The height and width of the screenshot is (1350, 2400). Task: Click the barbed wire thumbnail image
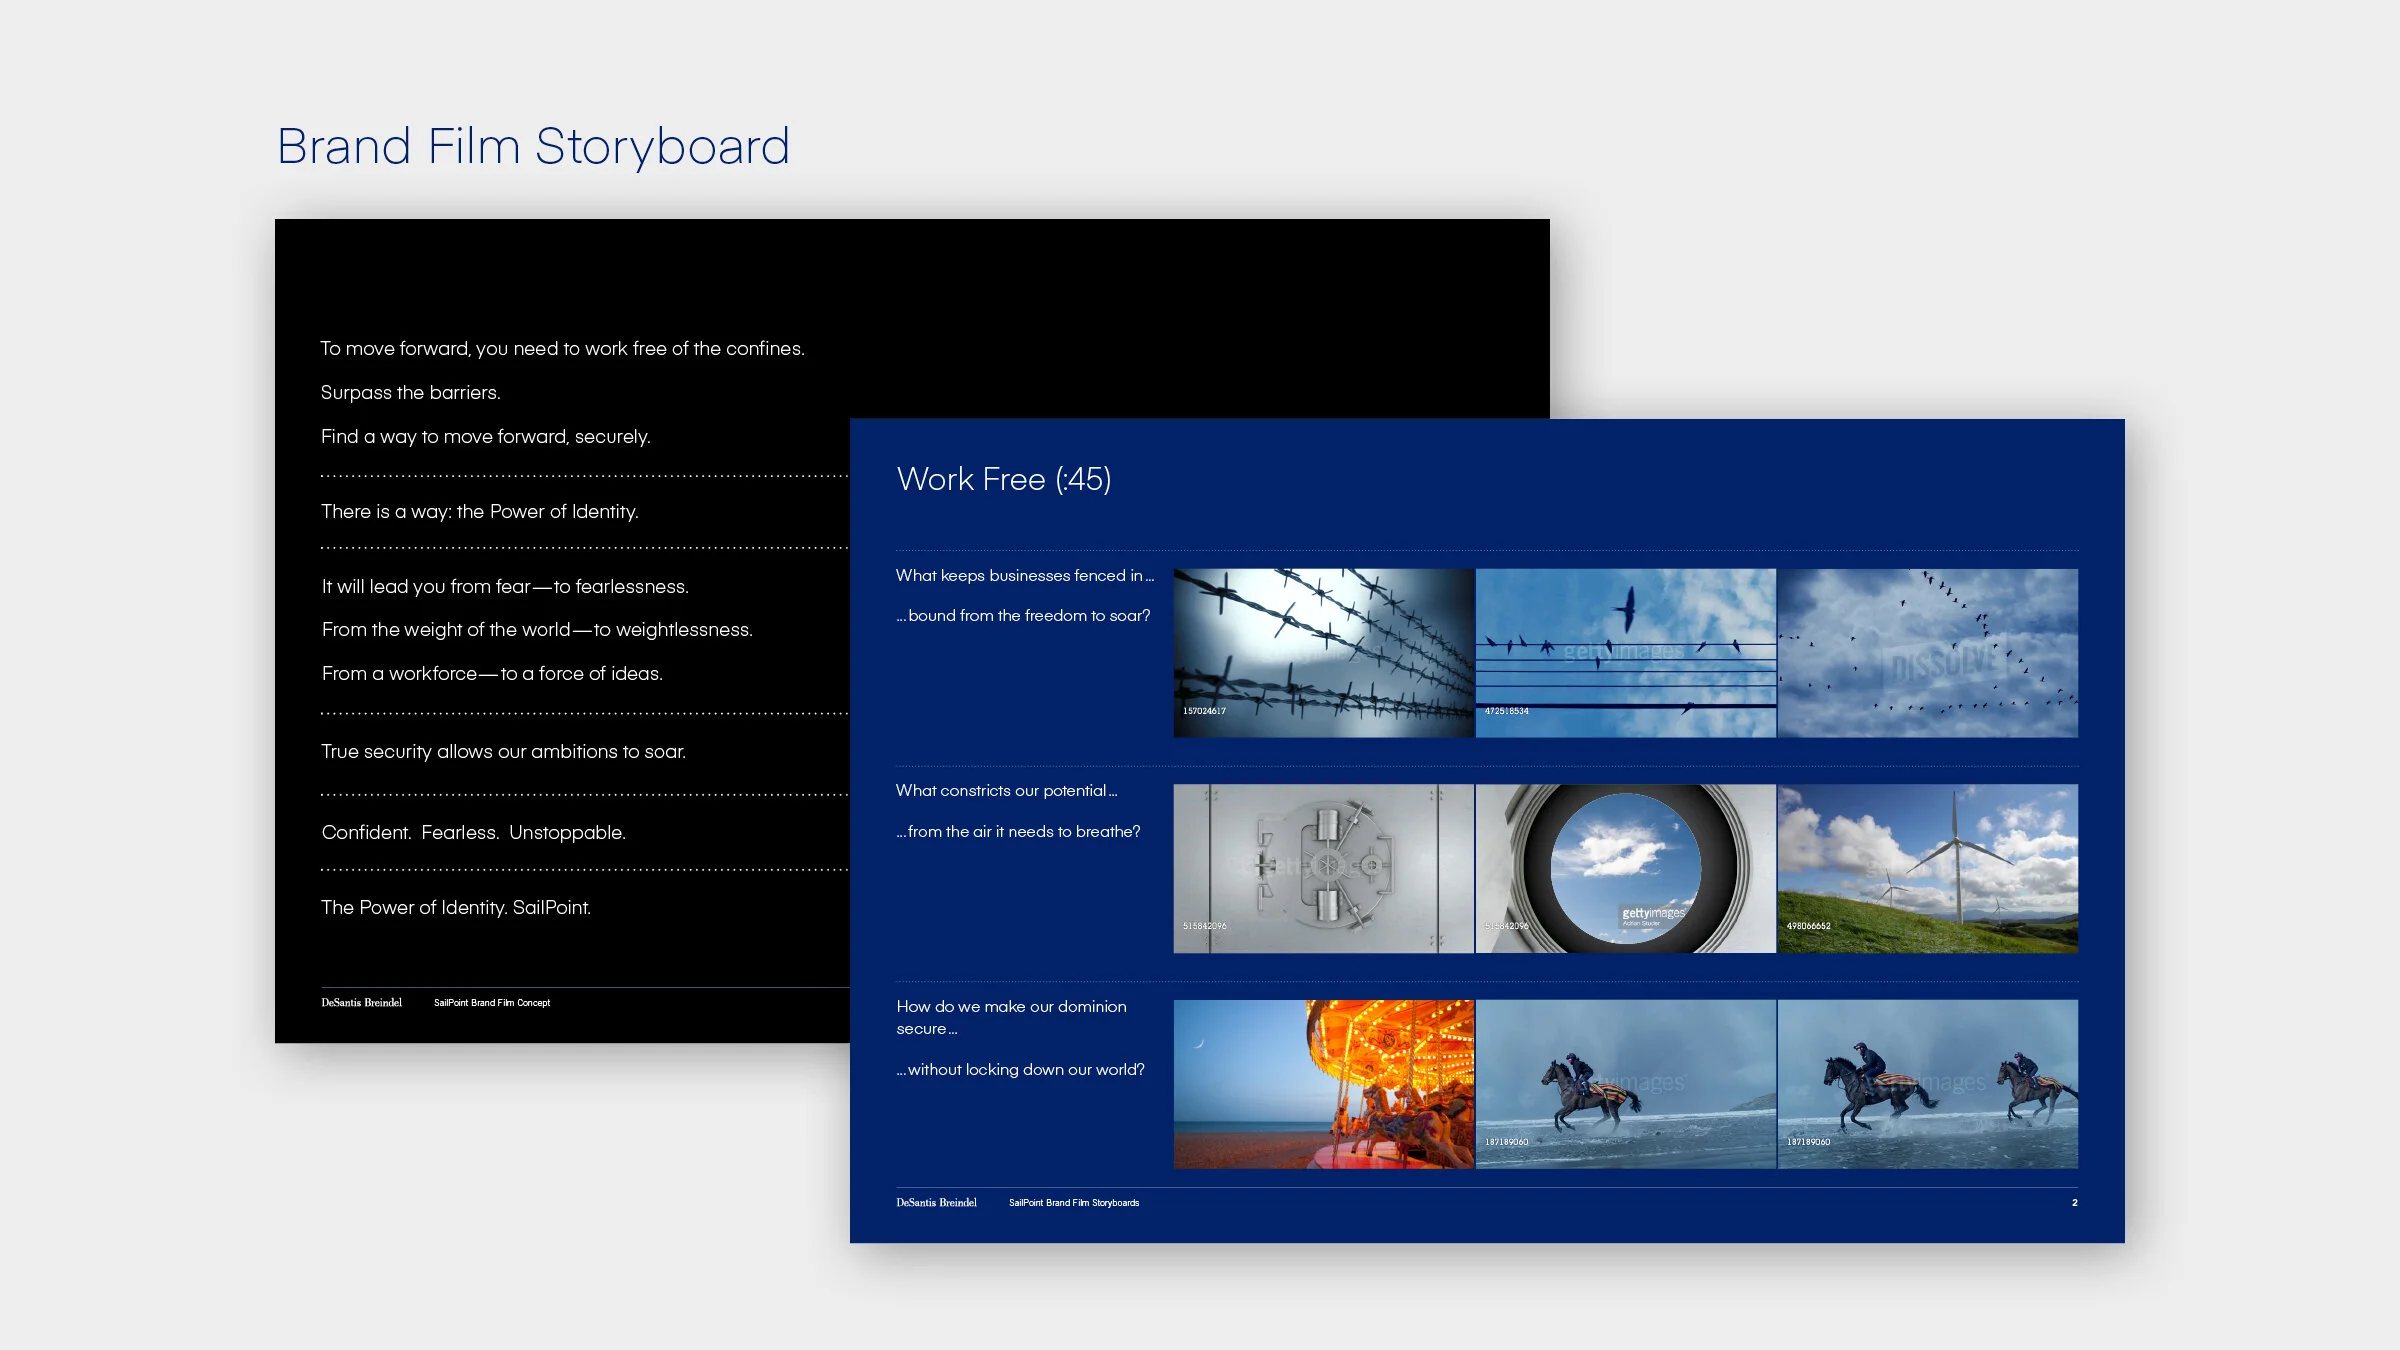click(x=1323, y=653)
